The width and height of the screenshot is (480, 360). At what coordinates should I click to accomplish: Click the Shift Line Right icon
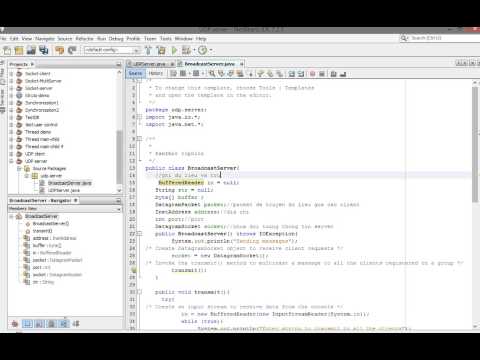coord(301,74)
